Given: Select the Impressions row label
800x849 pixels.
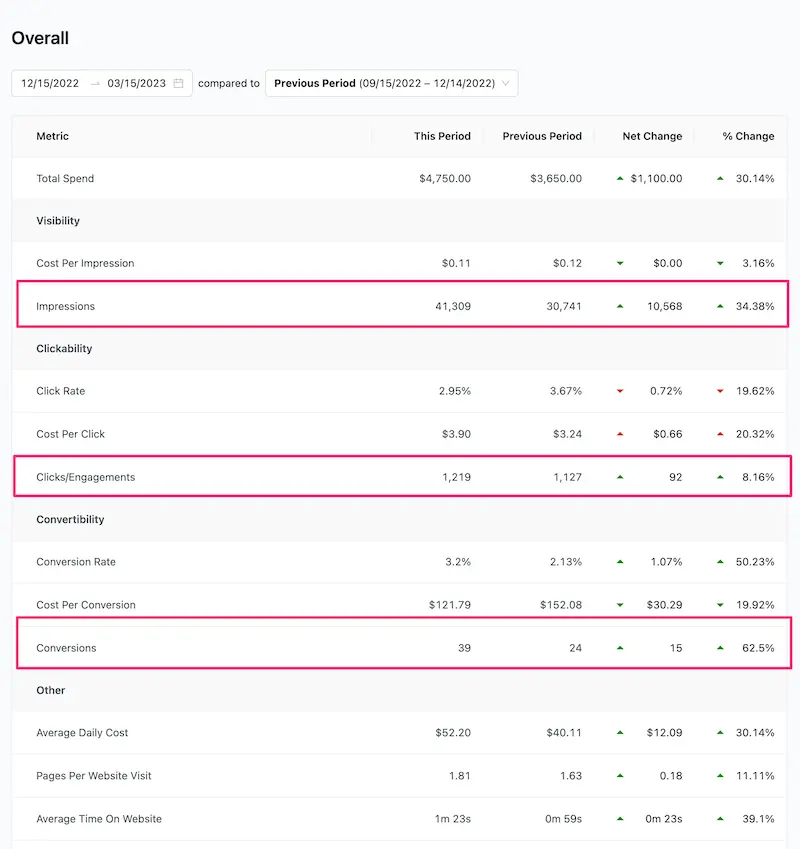Looking at the screenshot, I should (x=66, y=306).
